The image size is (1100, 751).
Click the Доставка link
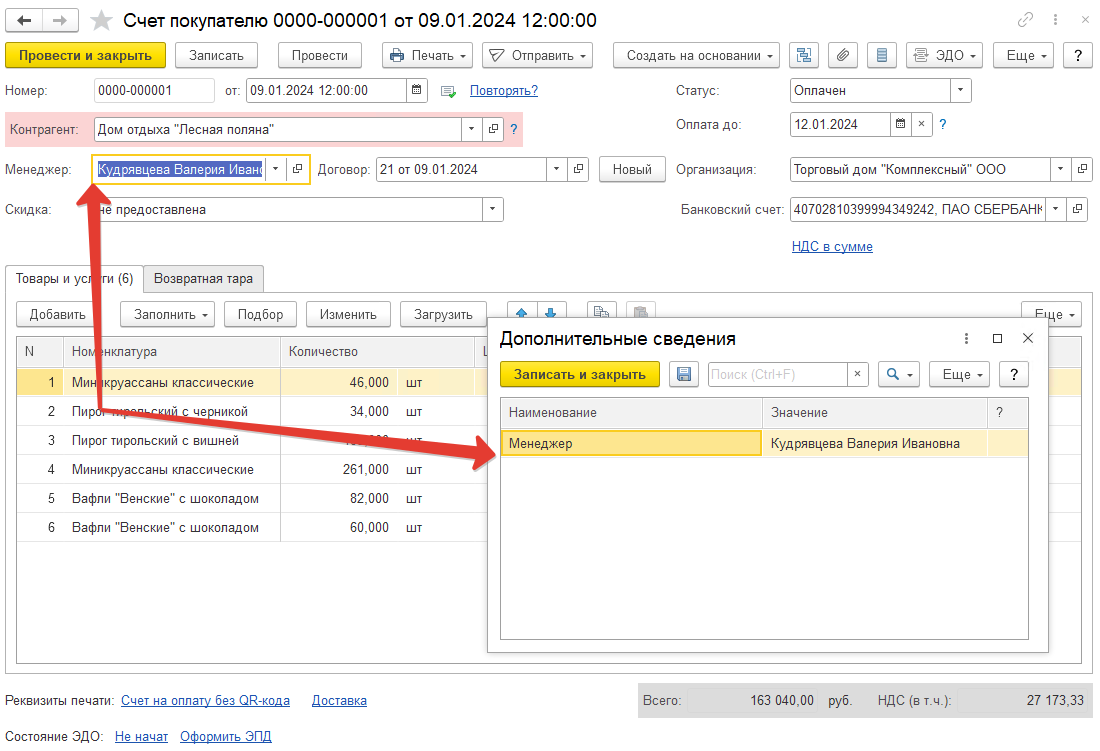pyautogui.click(x=339, y=701)
